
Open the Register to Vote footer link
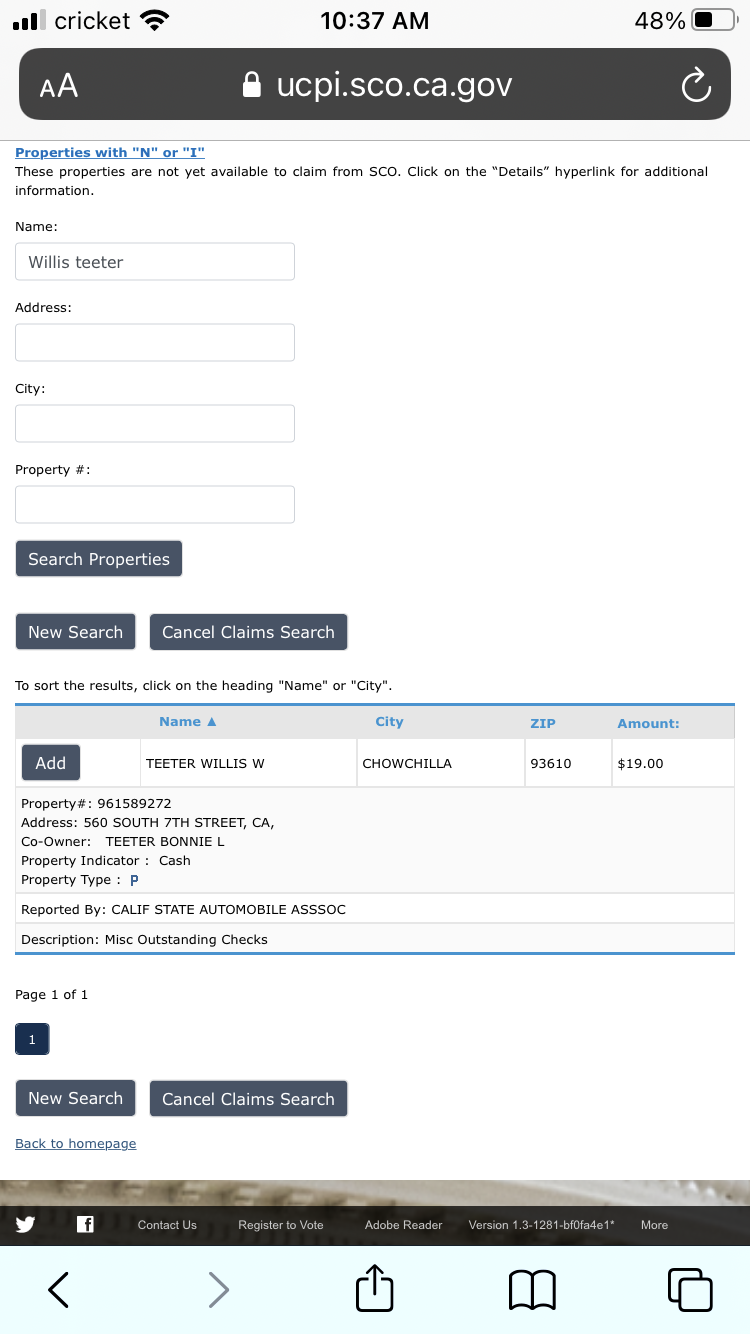pyautogui.click(x=281, y=1224)
